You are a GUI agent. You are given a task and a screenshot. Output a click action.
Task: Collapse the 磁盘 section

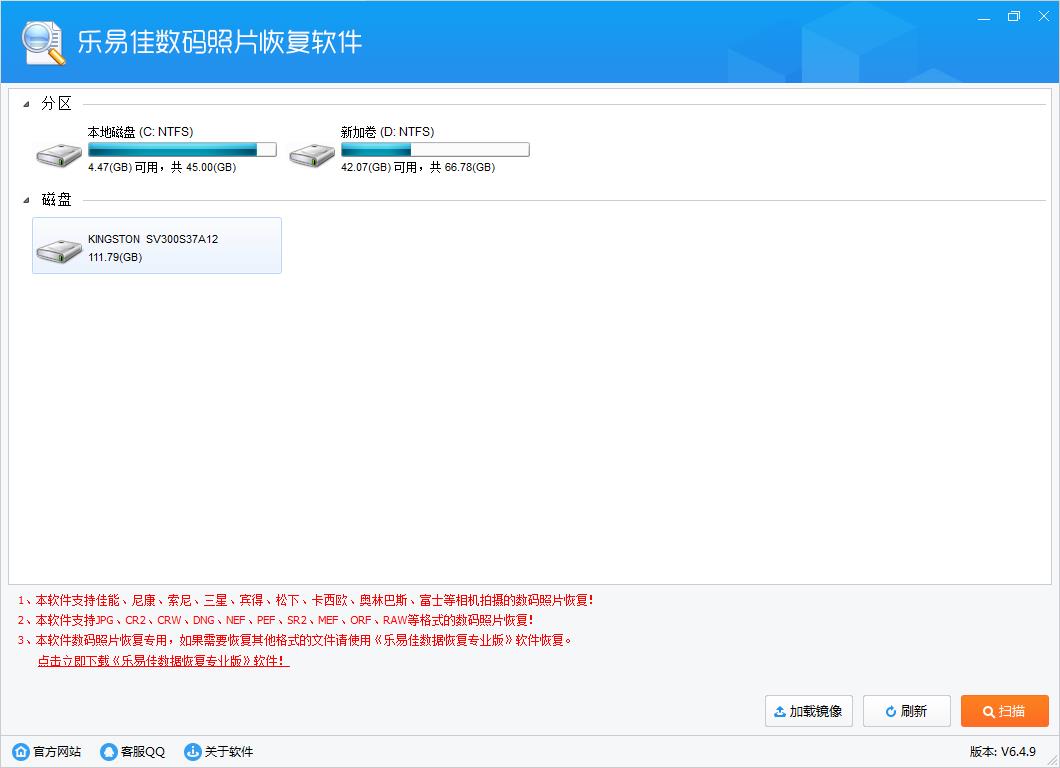27,200
